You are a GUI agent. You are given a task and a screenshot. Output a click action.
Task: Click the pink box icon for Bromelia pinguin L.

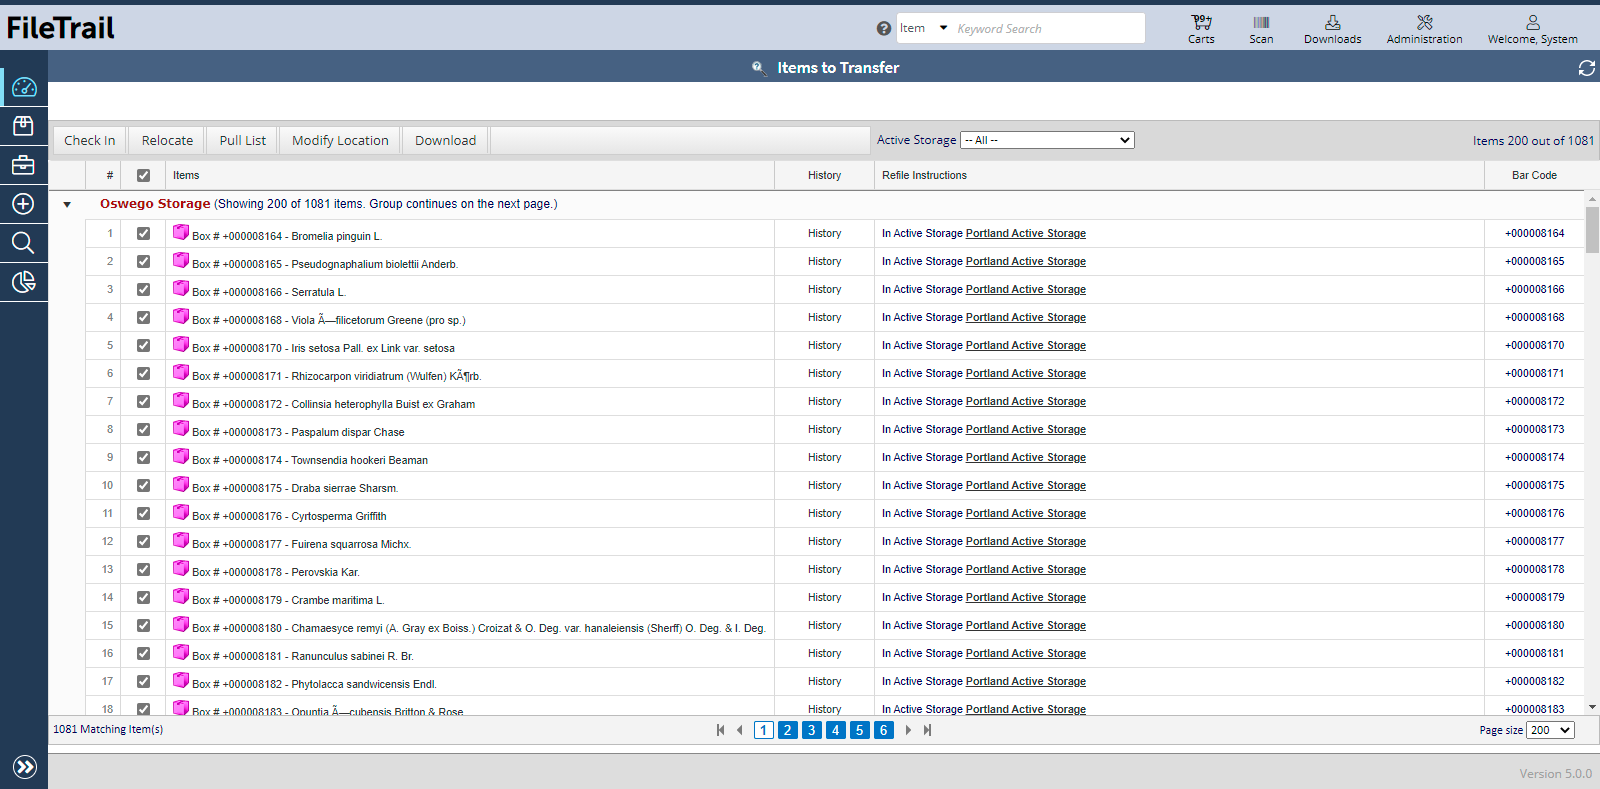181,232
